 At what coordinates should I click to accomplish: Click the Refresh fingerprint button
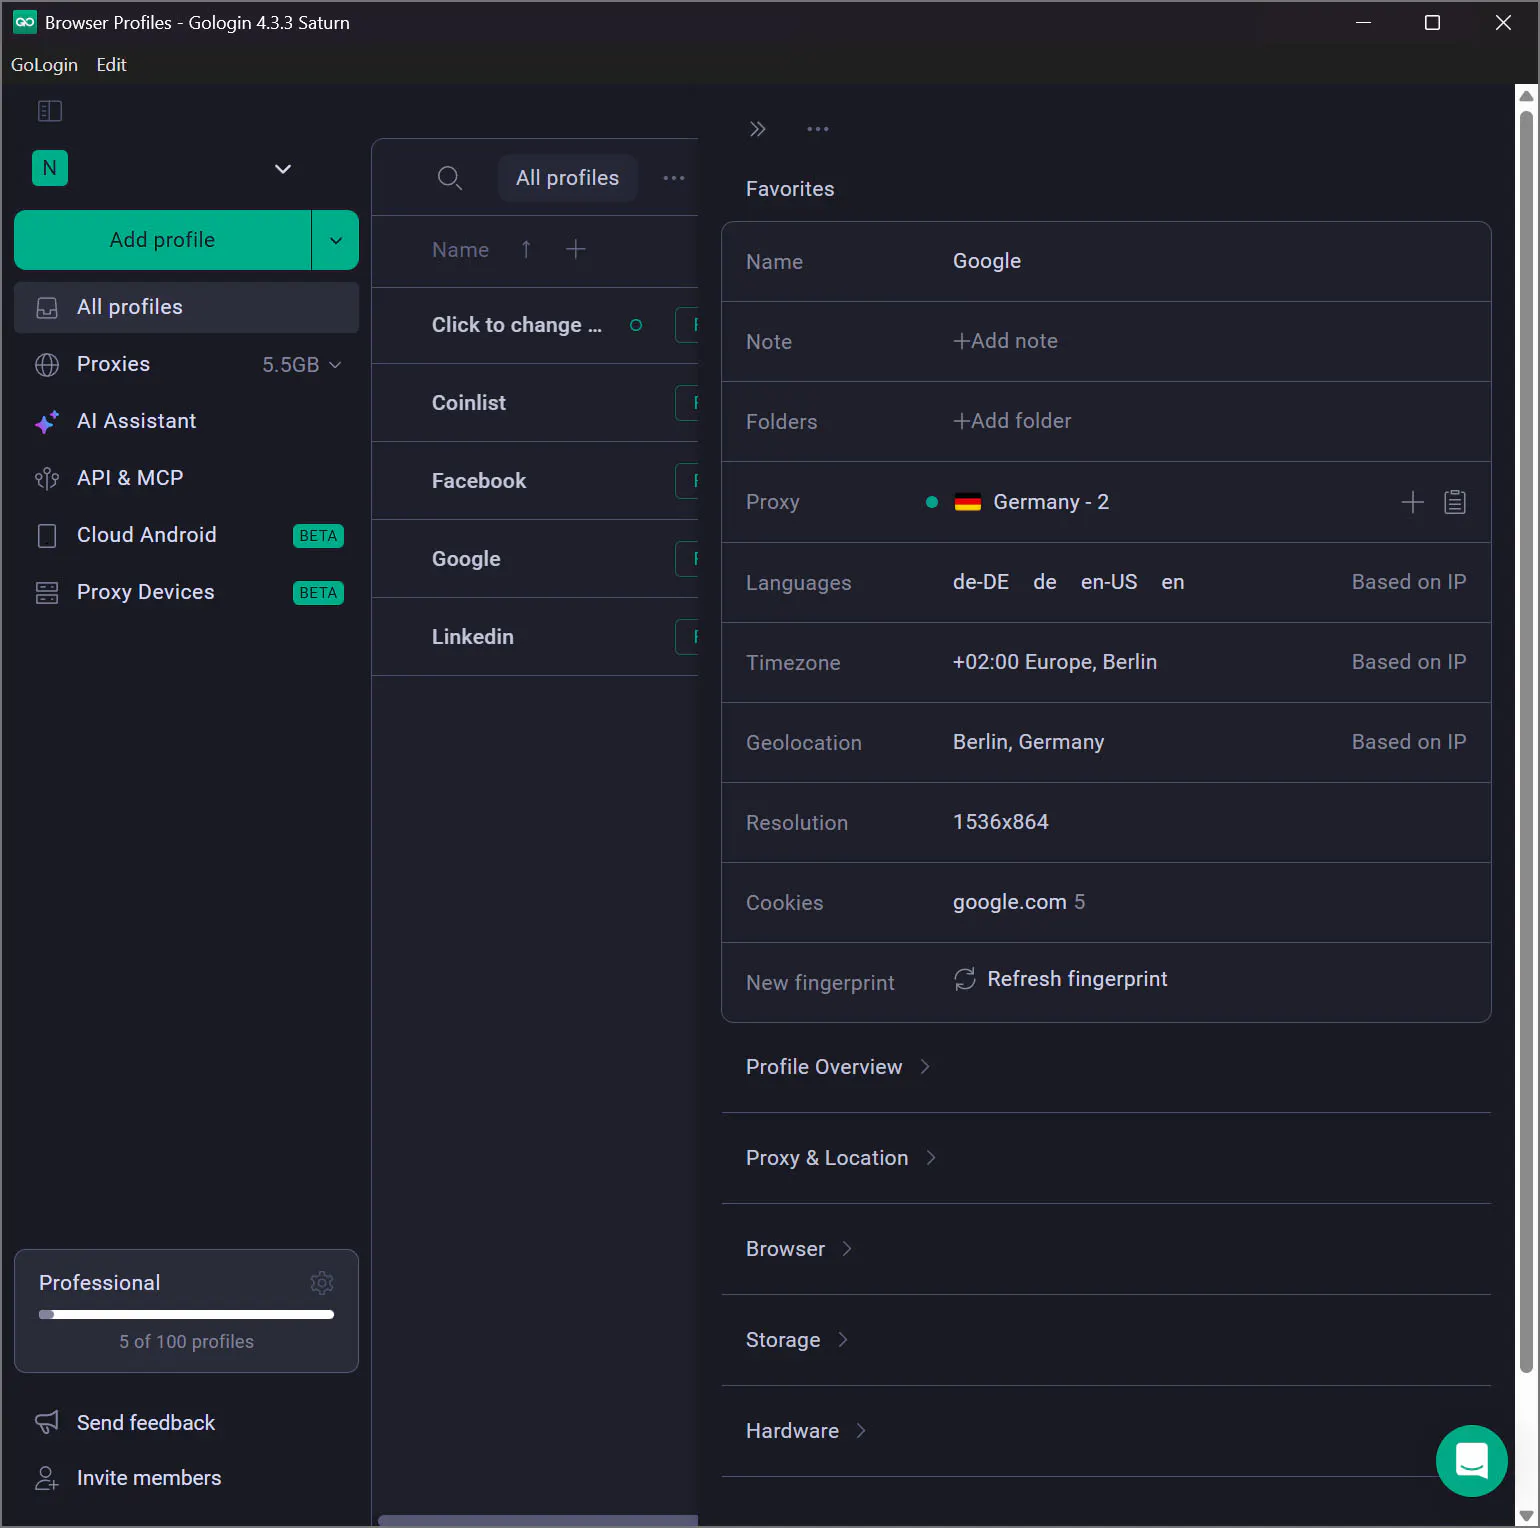(1060, 979)
